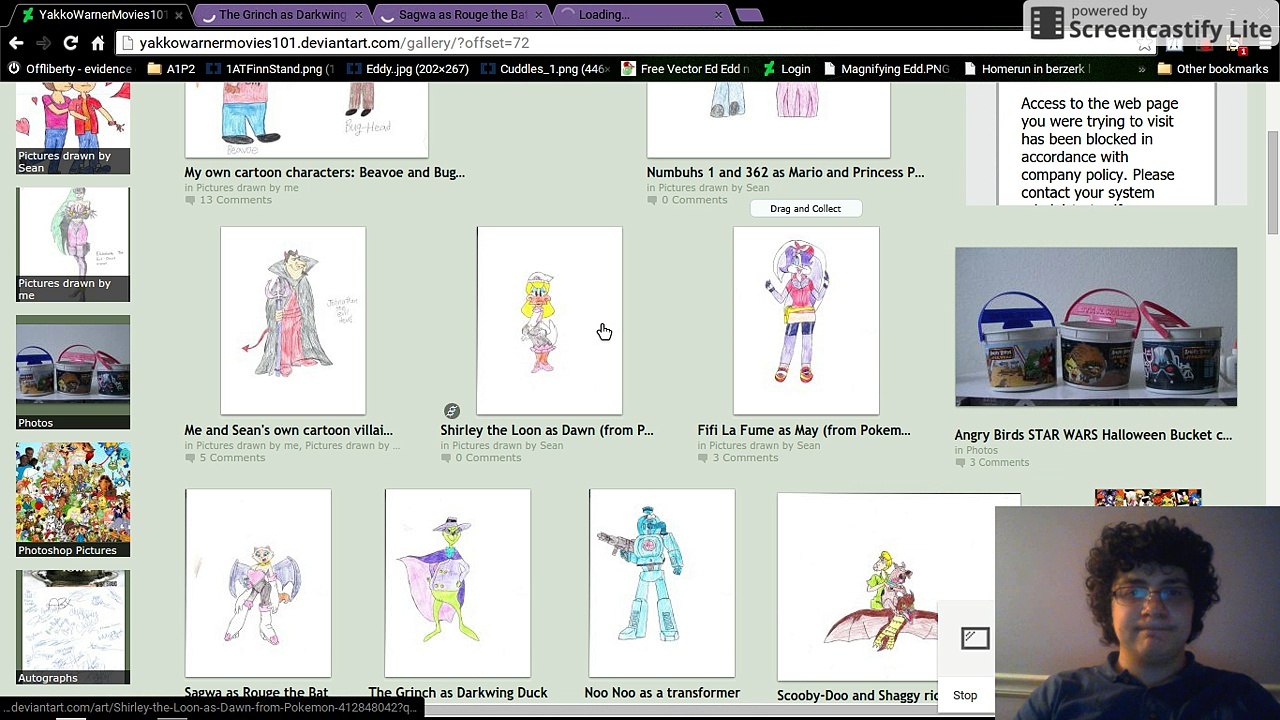
Task: Click the 'Photos' category link under Angry Birds
Action: (981, 451)
